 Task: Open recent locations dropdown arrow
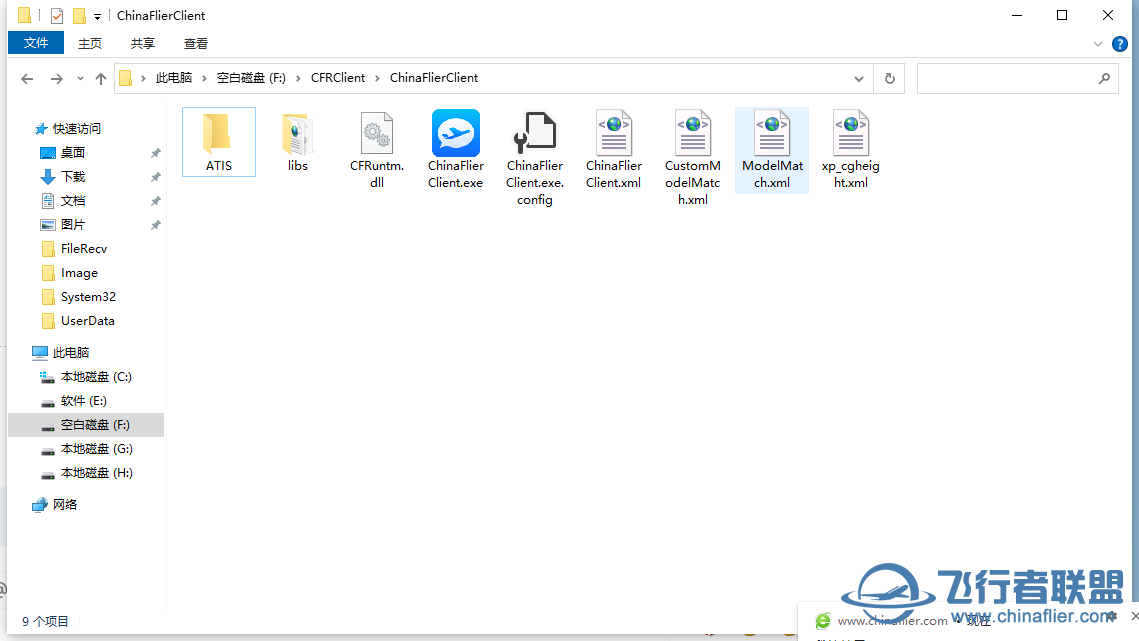tap(80, 78)
